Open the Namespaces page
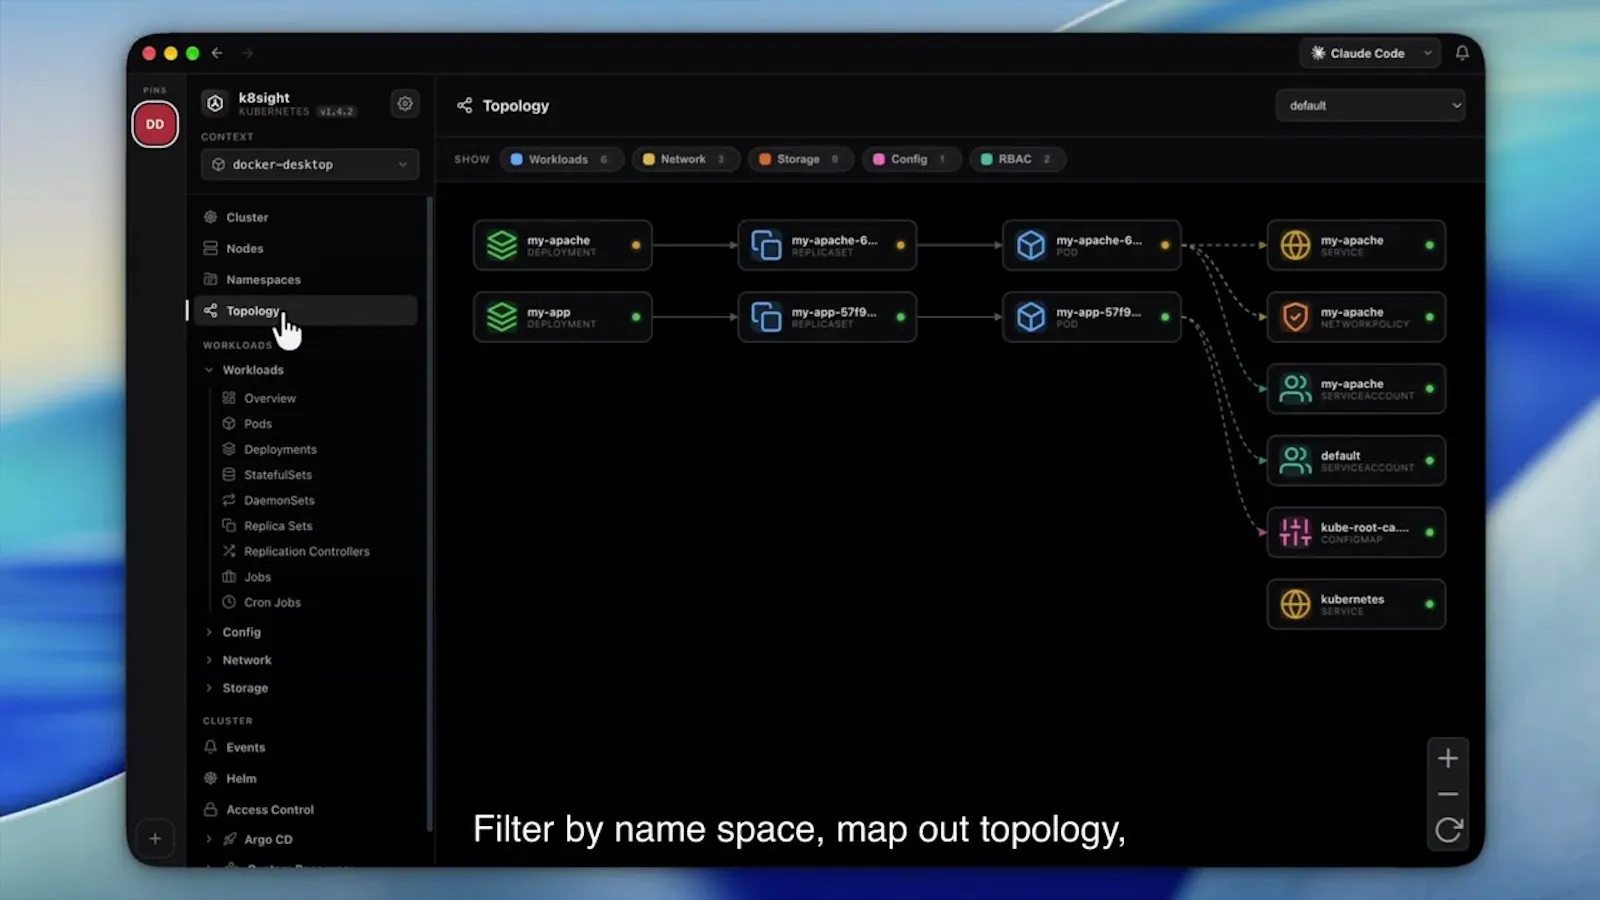 305,279
